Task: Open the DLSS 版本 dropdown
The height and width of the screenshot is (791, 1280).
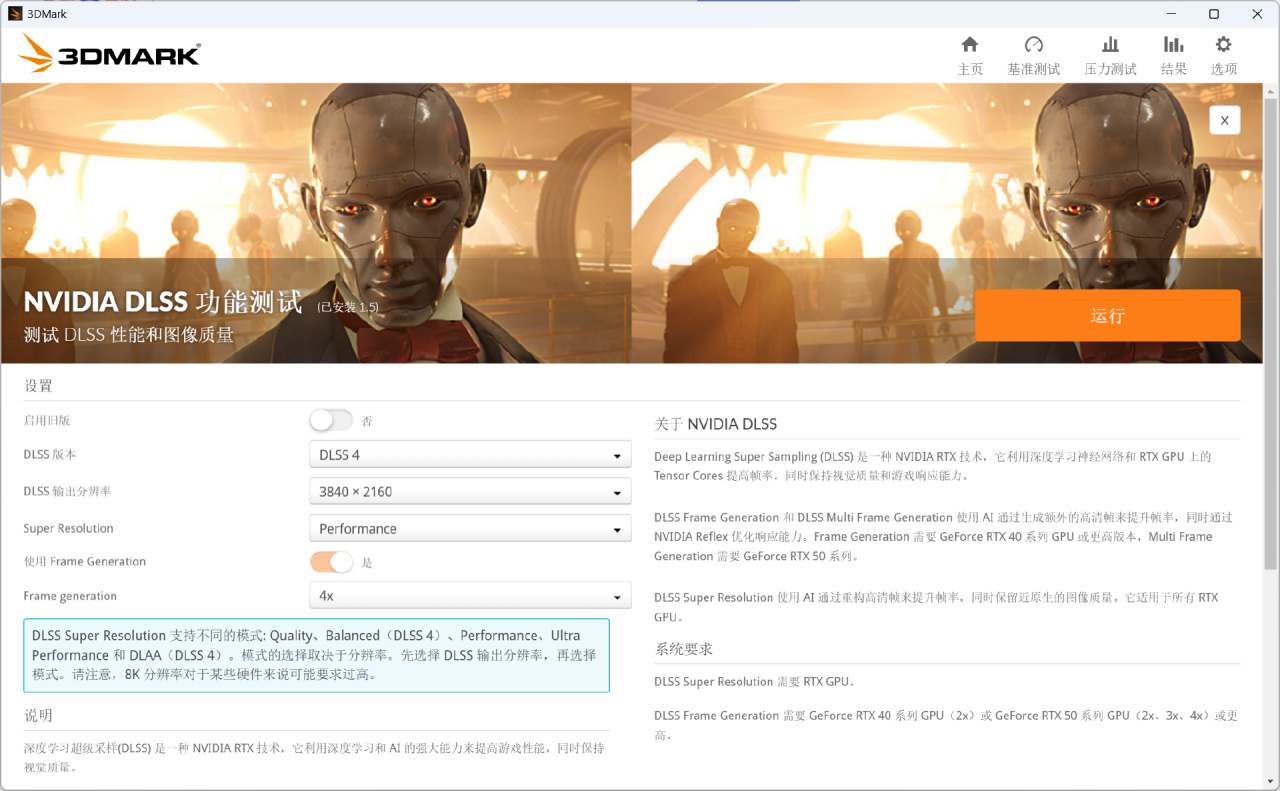Action: point(470,455)
